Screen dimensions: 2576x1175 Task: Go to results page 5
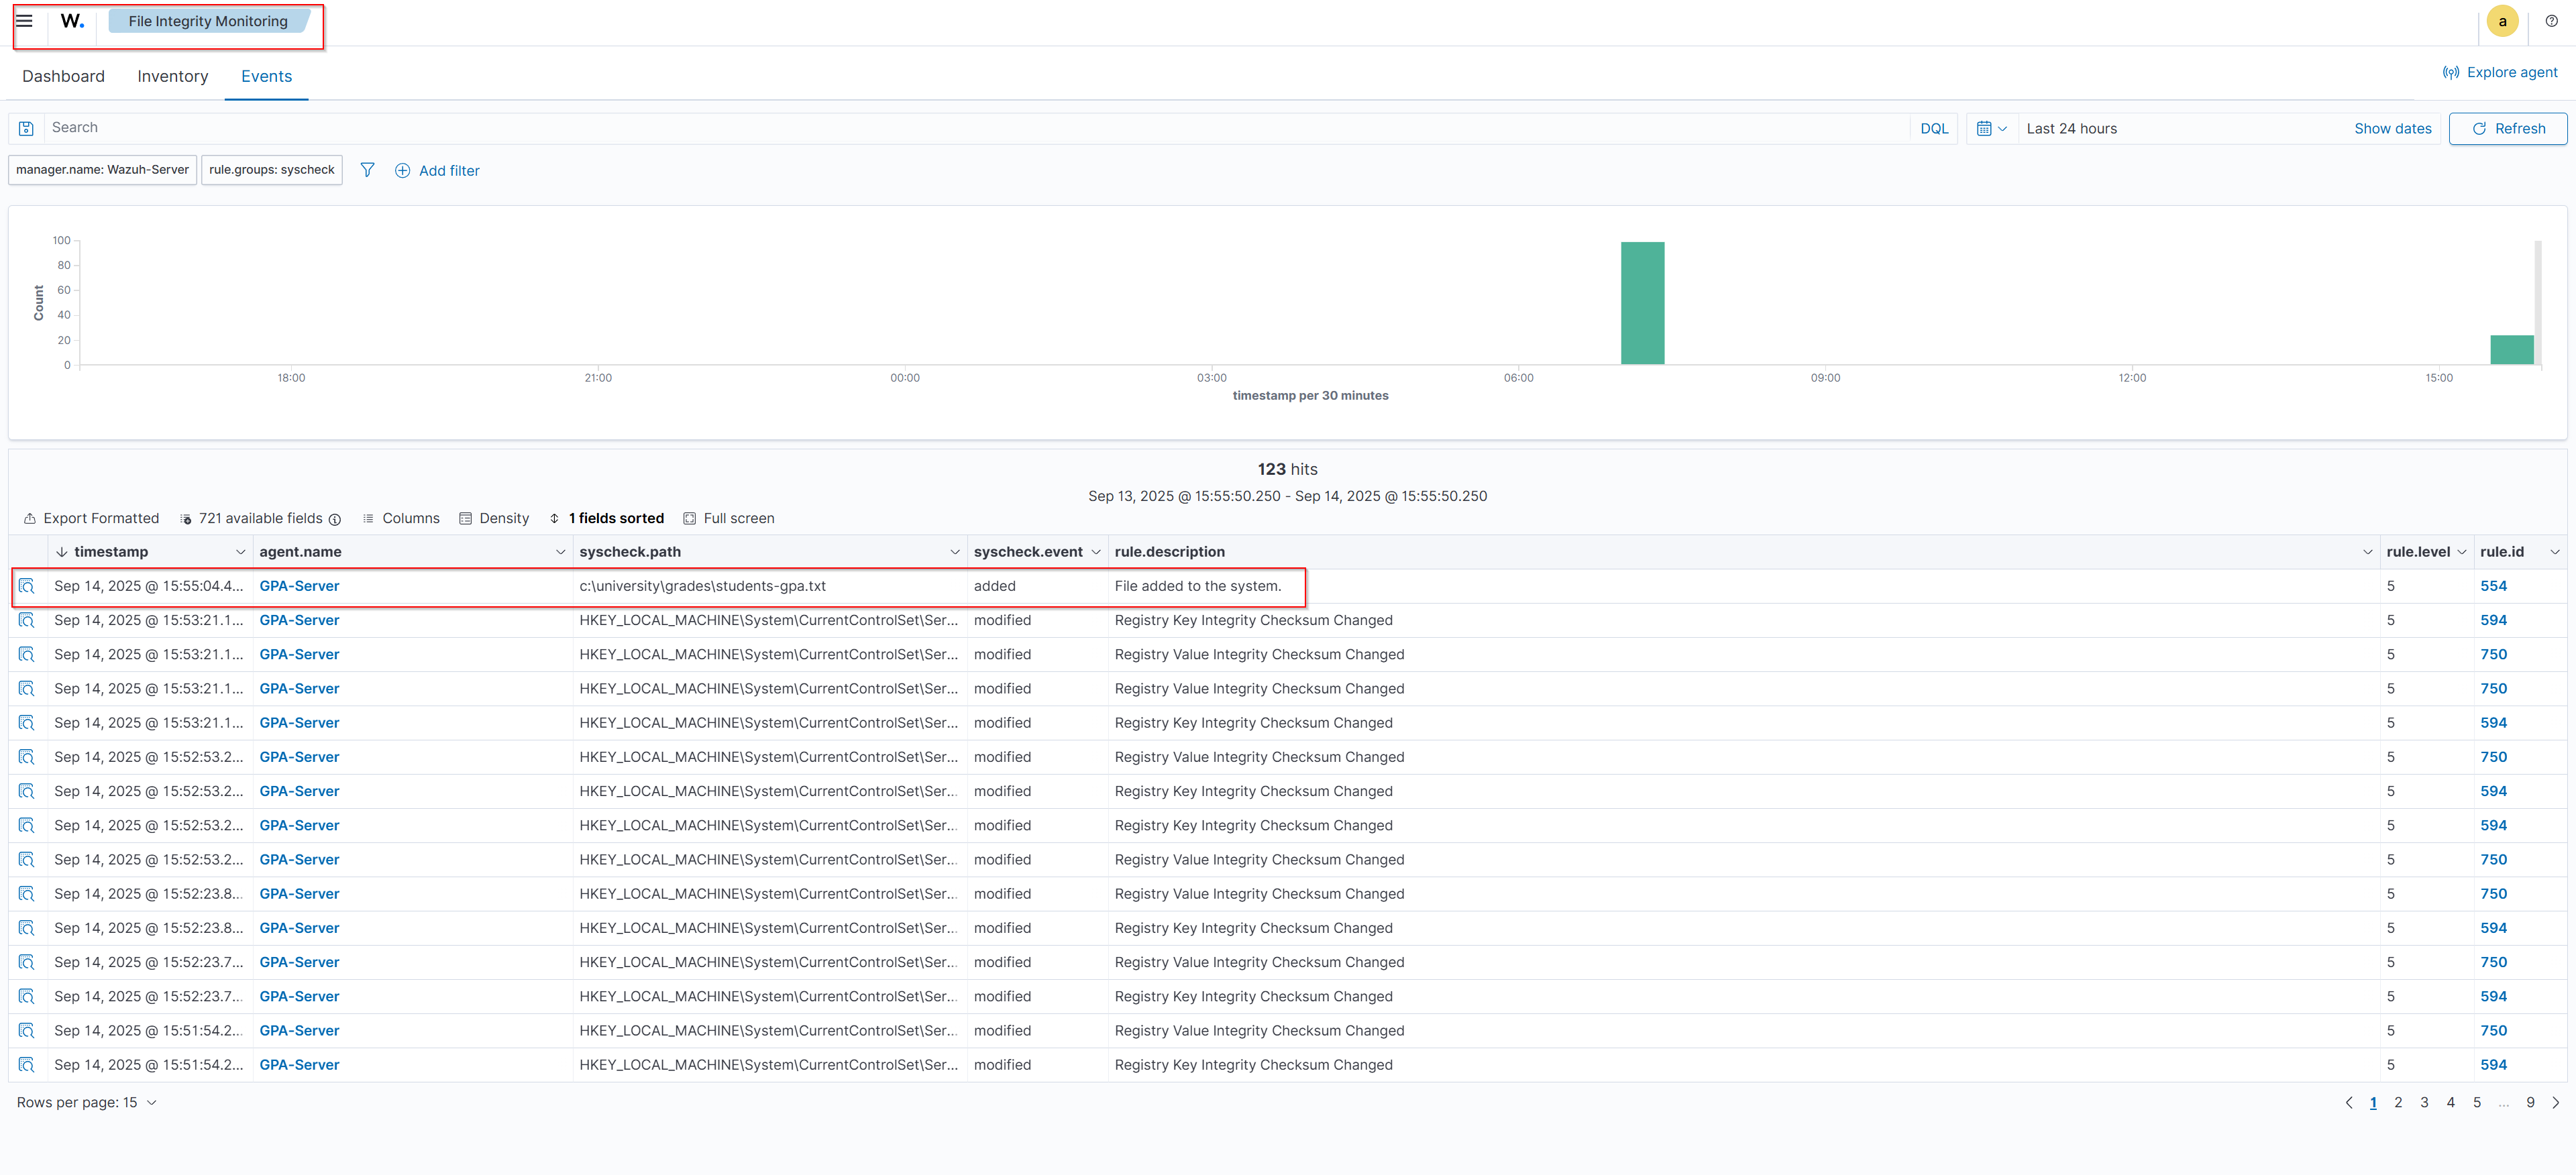2476,1102
